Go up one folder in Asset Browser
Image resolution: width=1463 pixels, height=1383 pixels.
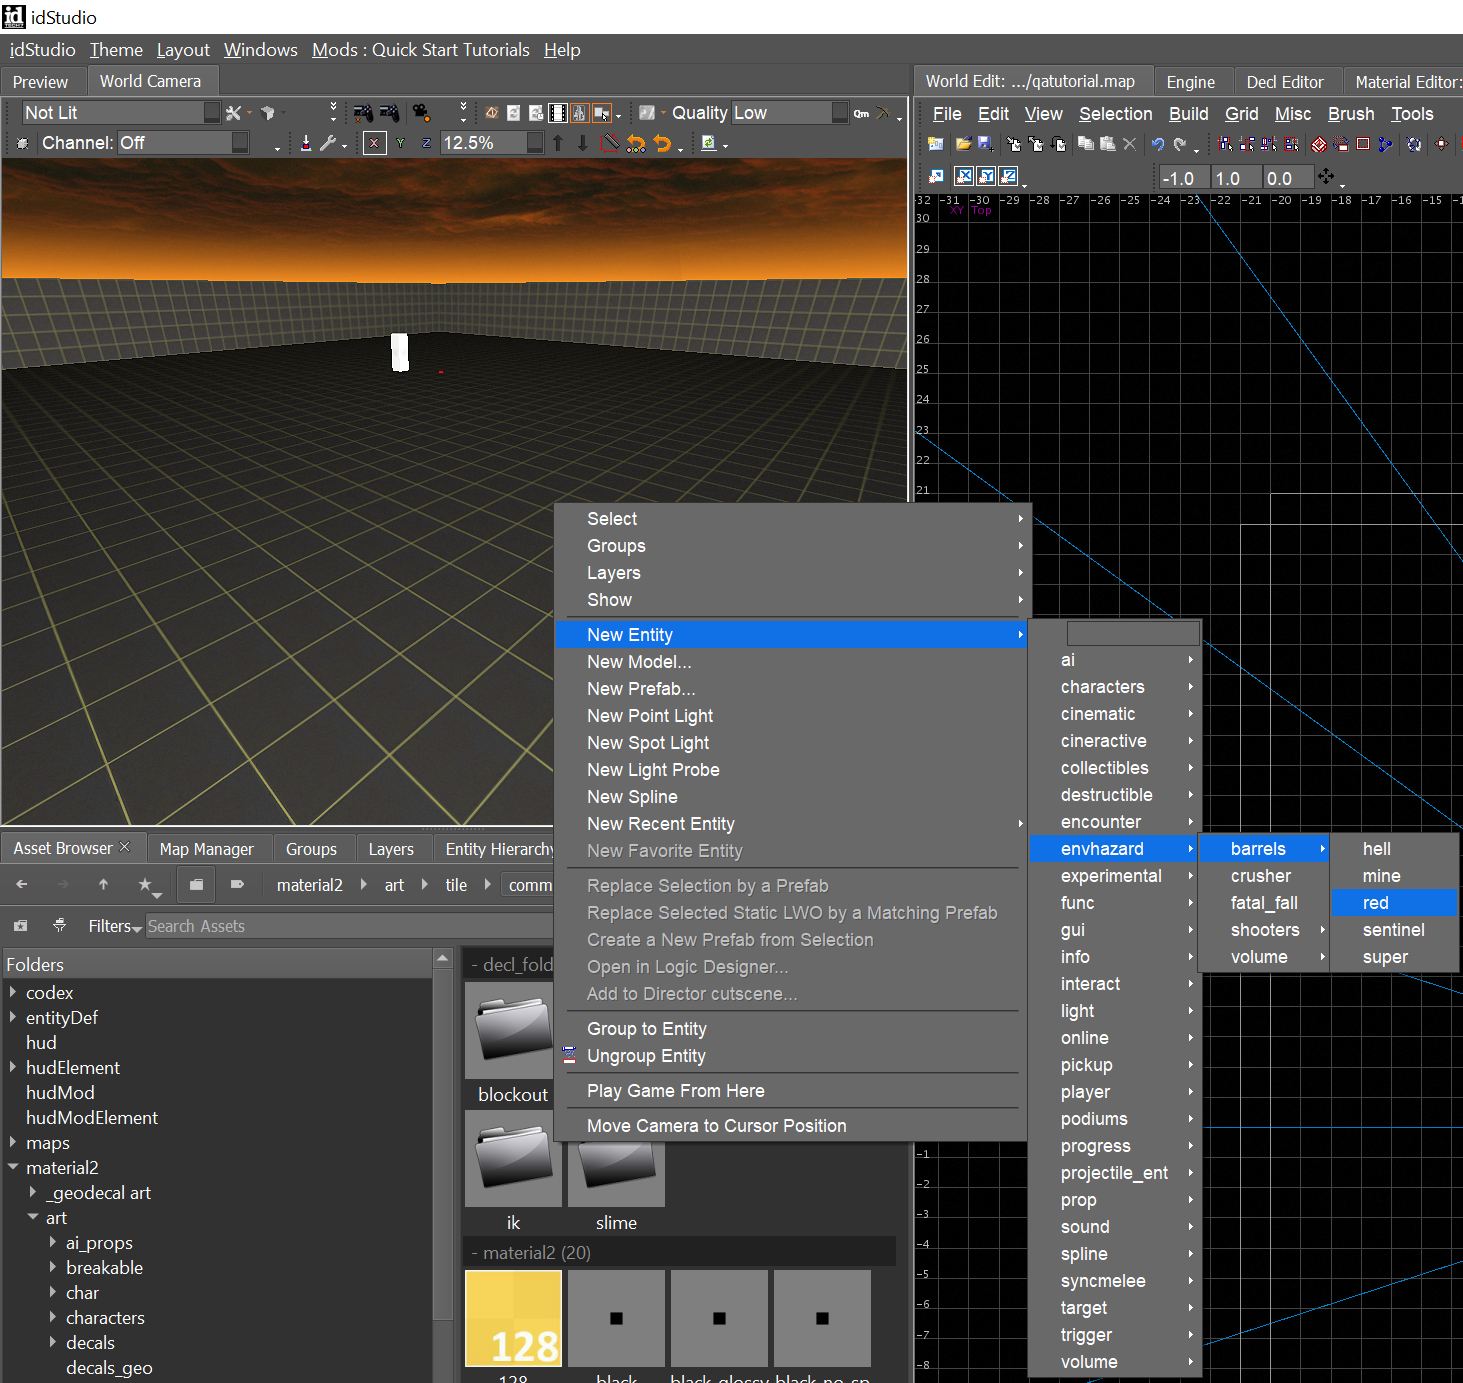[103, 885]
